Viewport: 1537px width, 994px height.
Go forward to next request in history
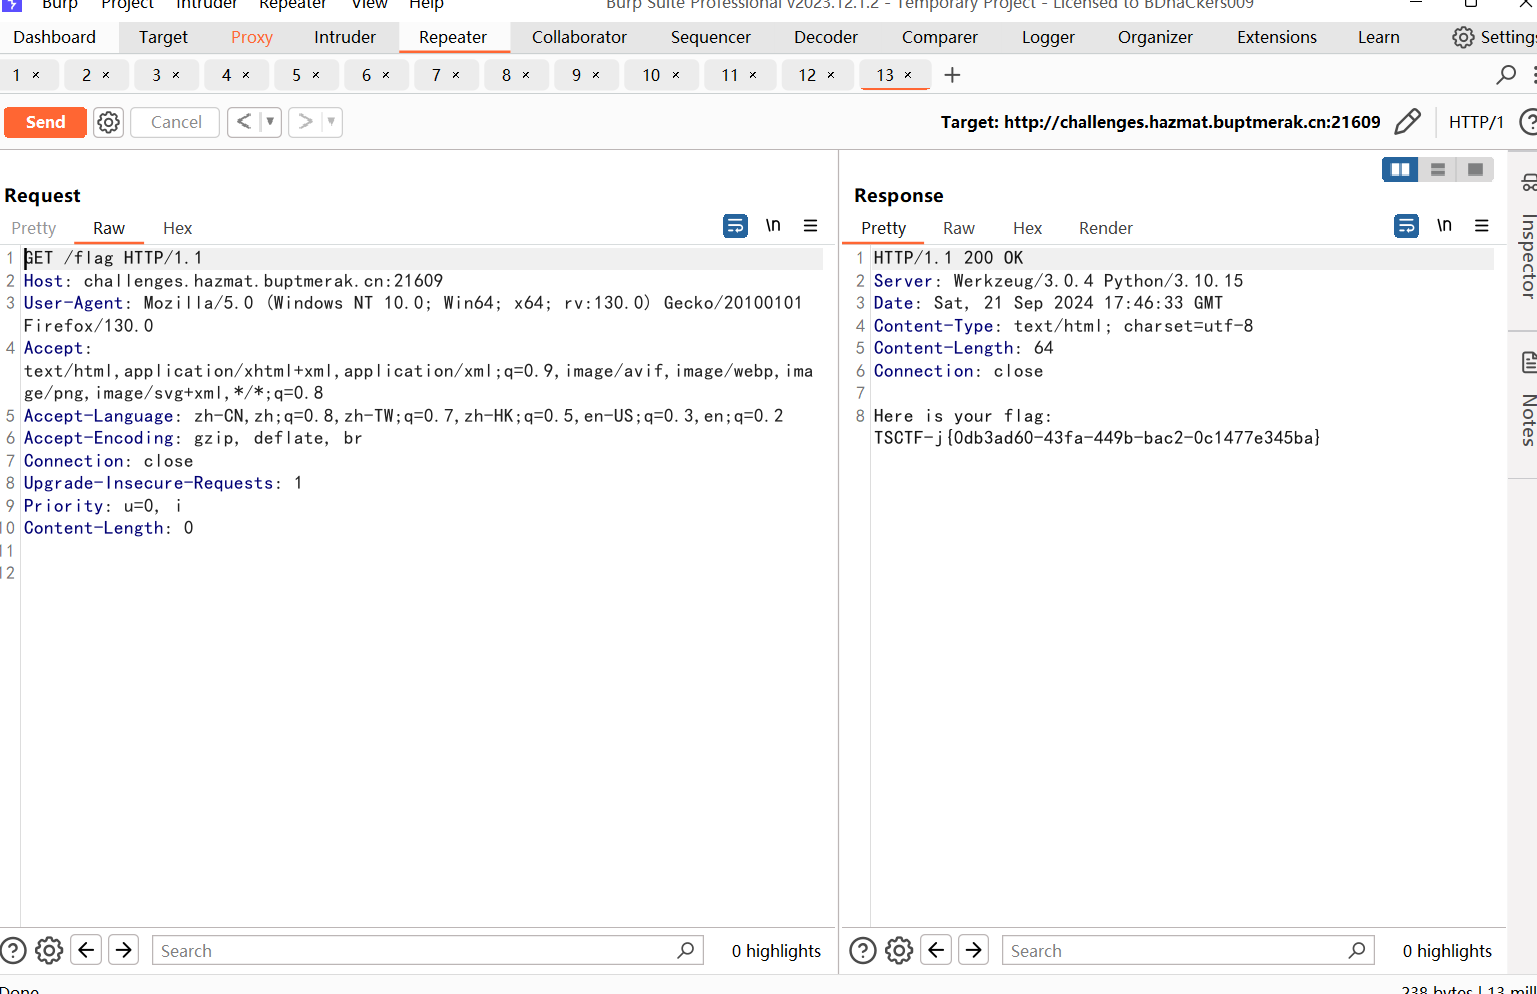click(x=305, y=122)
